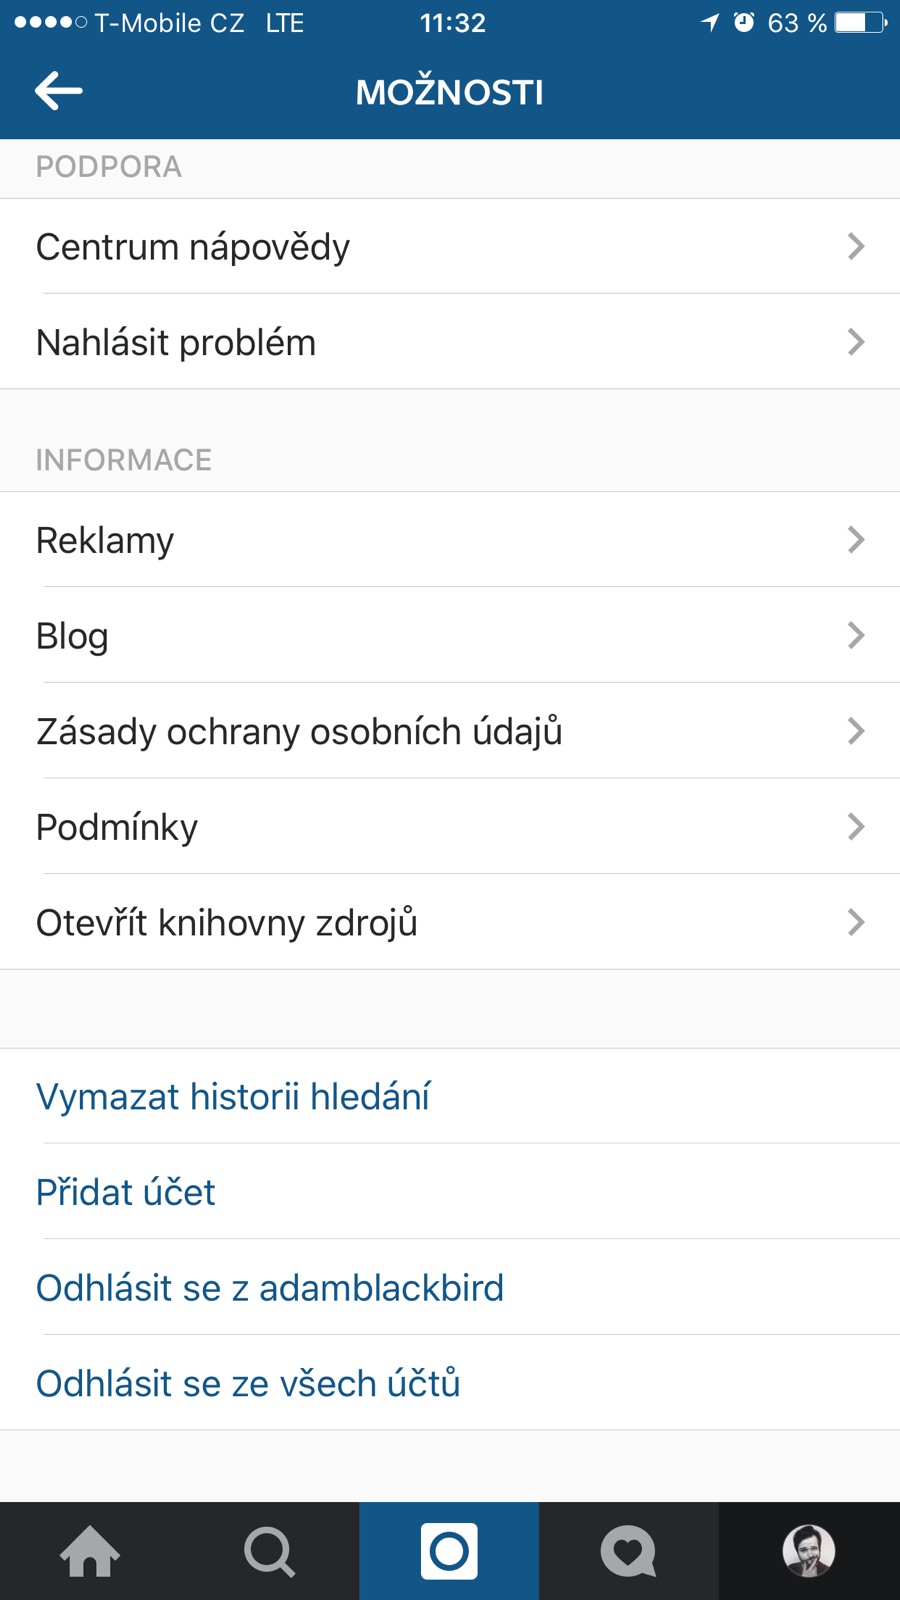Open profile via avatar thumbnail
Image resolution: width=900 pixels, height=1600 pixels.
(808, 1551)
